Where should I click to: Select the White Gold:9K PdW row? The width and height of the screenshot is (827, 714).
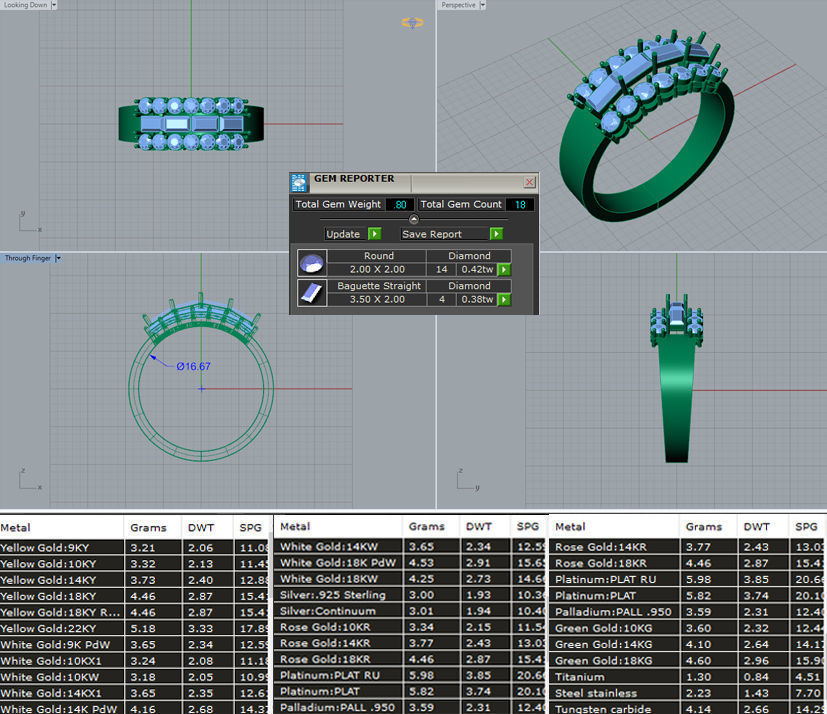[x=134, y=644]
